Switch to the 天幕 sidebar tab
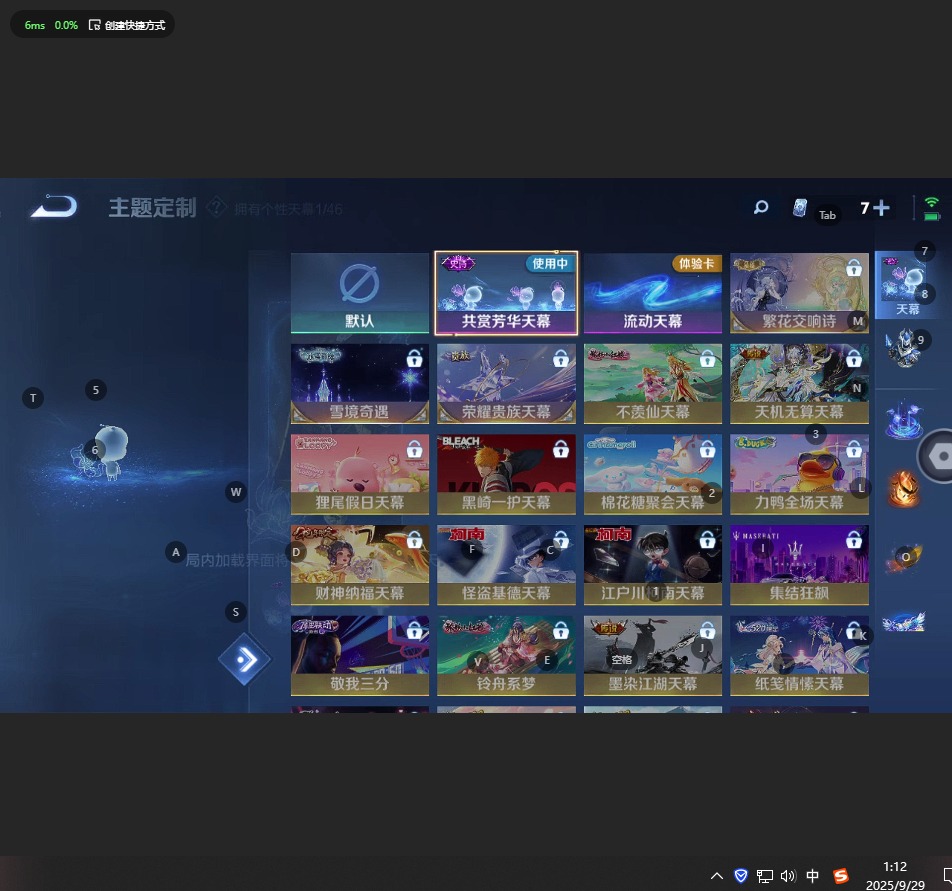Screen dimensions: 952x891 point(907,285)
